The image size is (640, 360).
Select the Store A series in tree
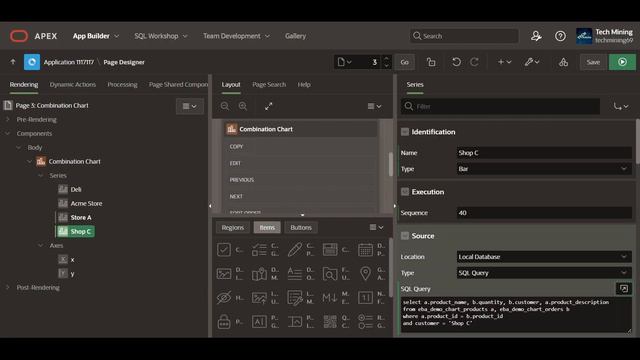[81, 218]
